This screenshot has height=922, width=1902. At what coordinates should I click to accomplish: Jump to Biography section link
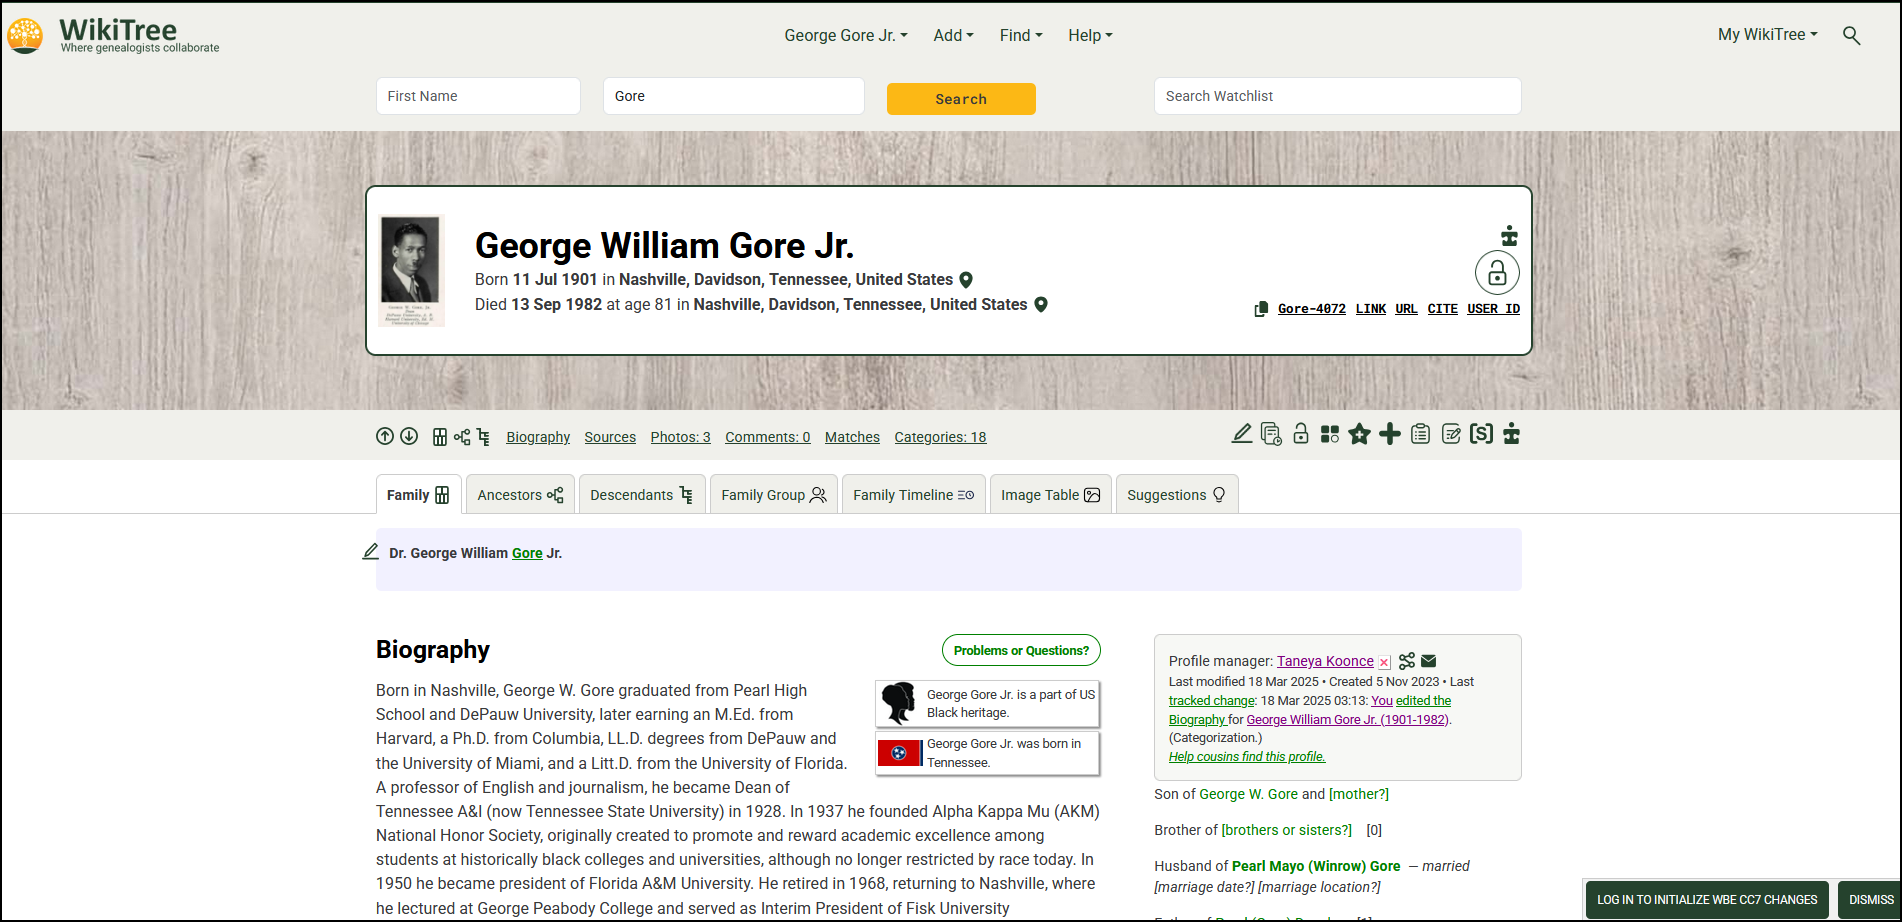coord(538,437)
